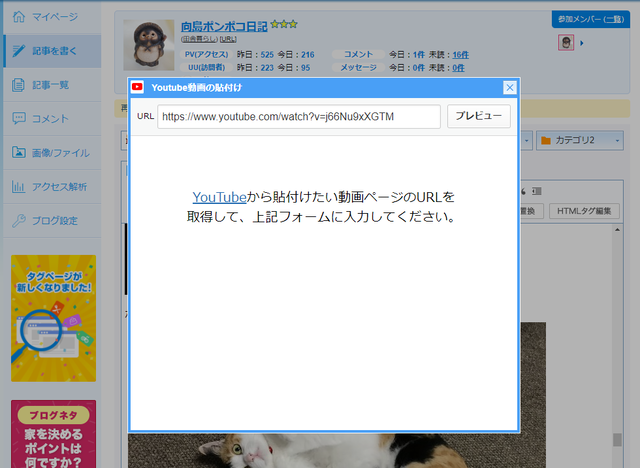
Task: Click the tanuki blog profile thumbnail
Action: tap(149, 45)
